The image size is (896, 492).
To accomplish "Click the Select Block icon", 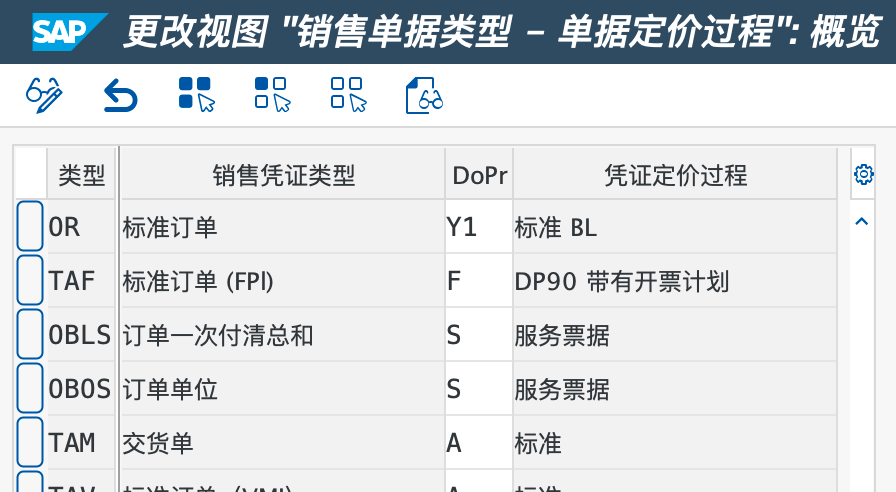I will point(272,95).
